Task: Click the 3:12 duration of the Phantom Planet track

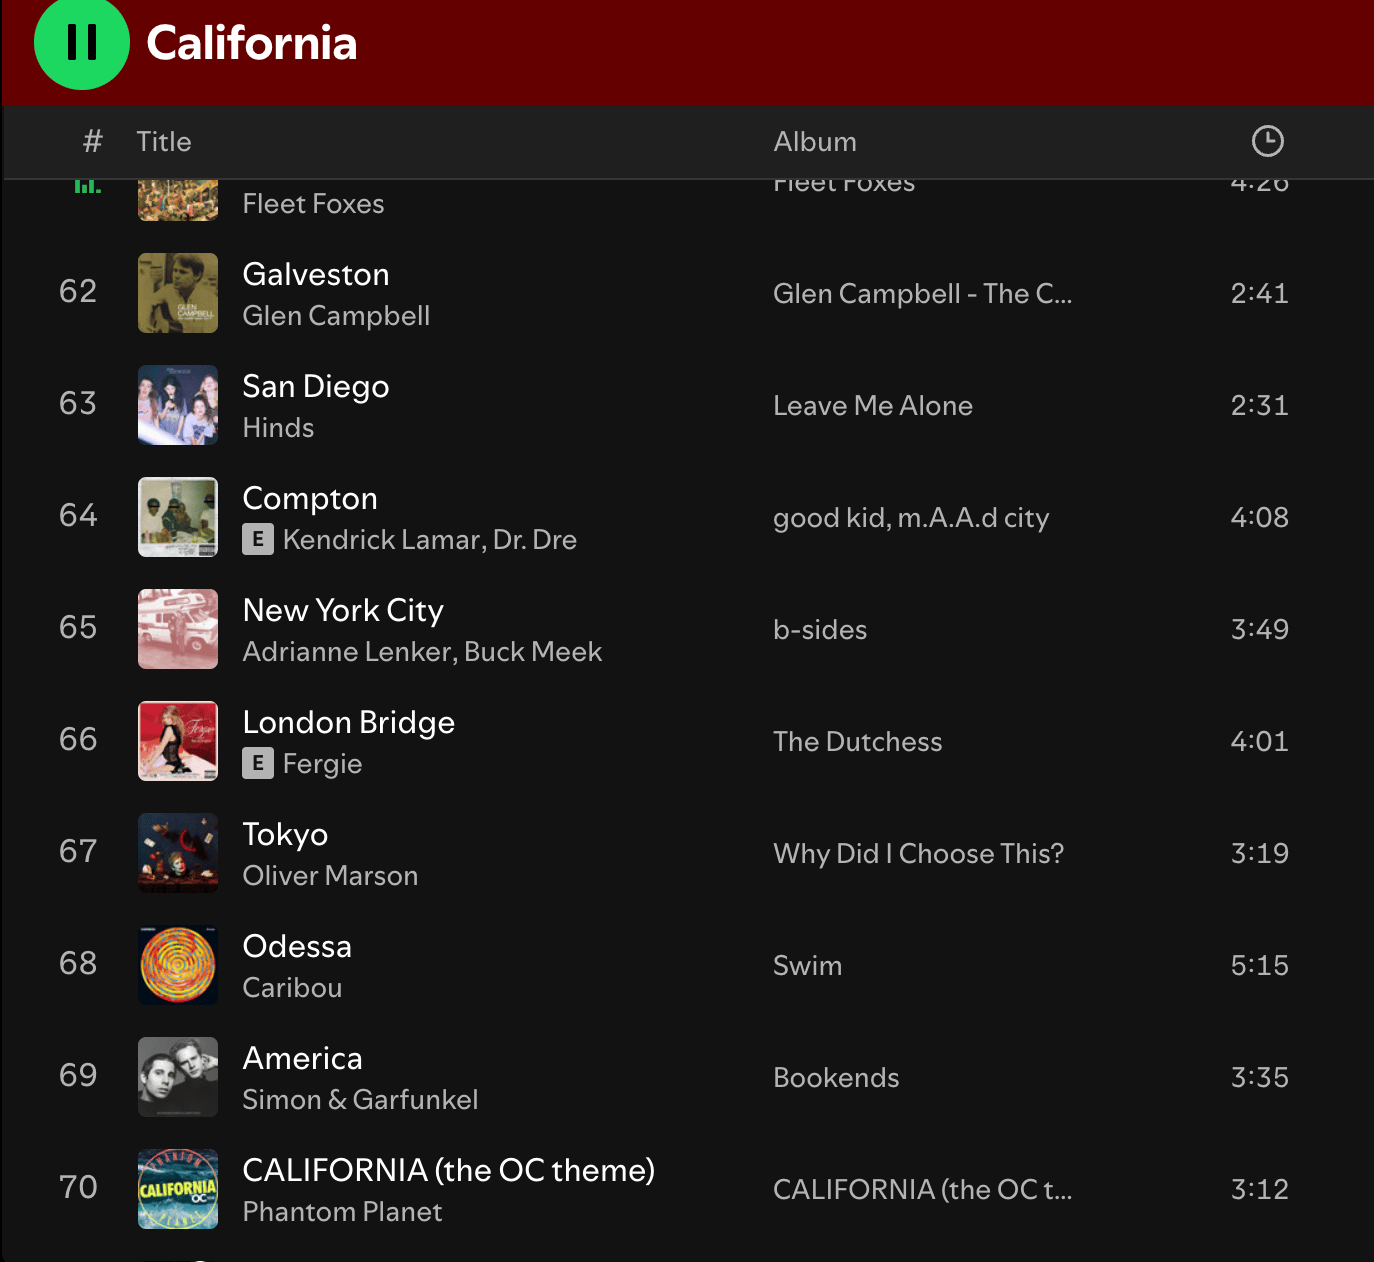Action: (1260, 1190)
